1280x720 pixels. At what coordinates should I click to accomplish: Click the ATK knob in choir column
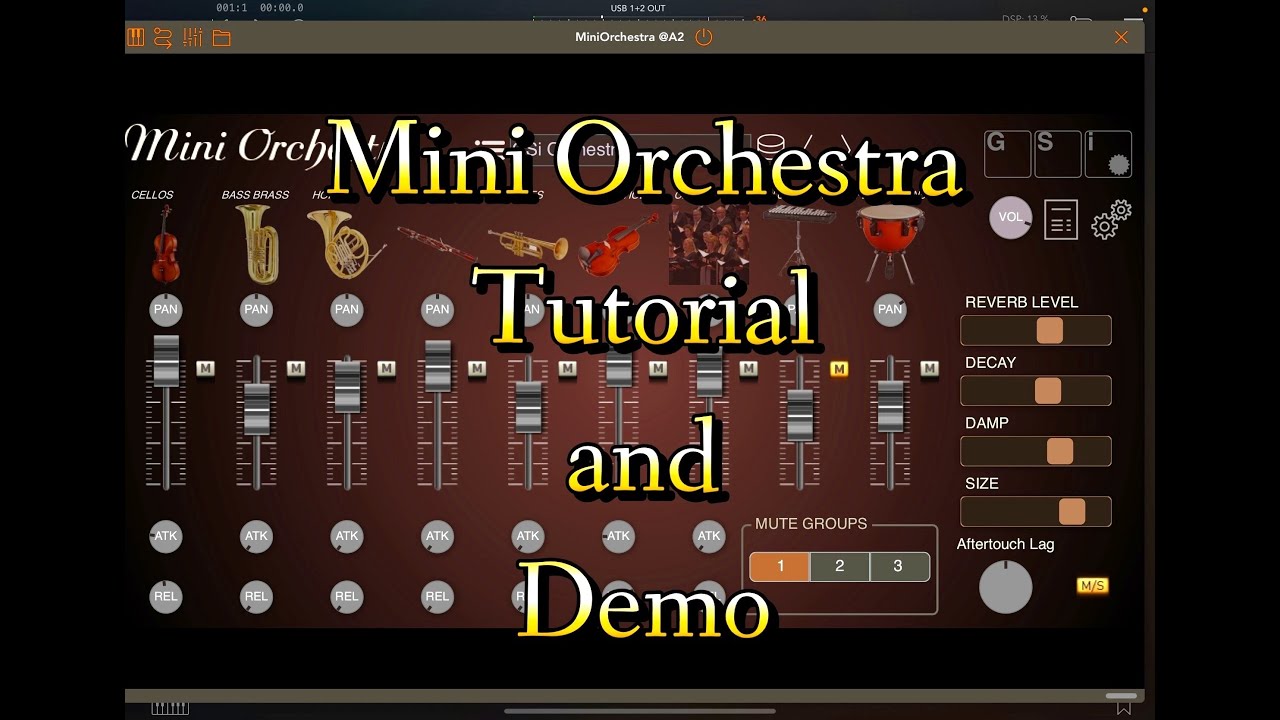[x=709, y=537]
